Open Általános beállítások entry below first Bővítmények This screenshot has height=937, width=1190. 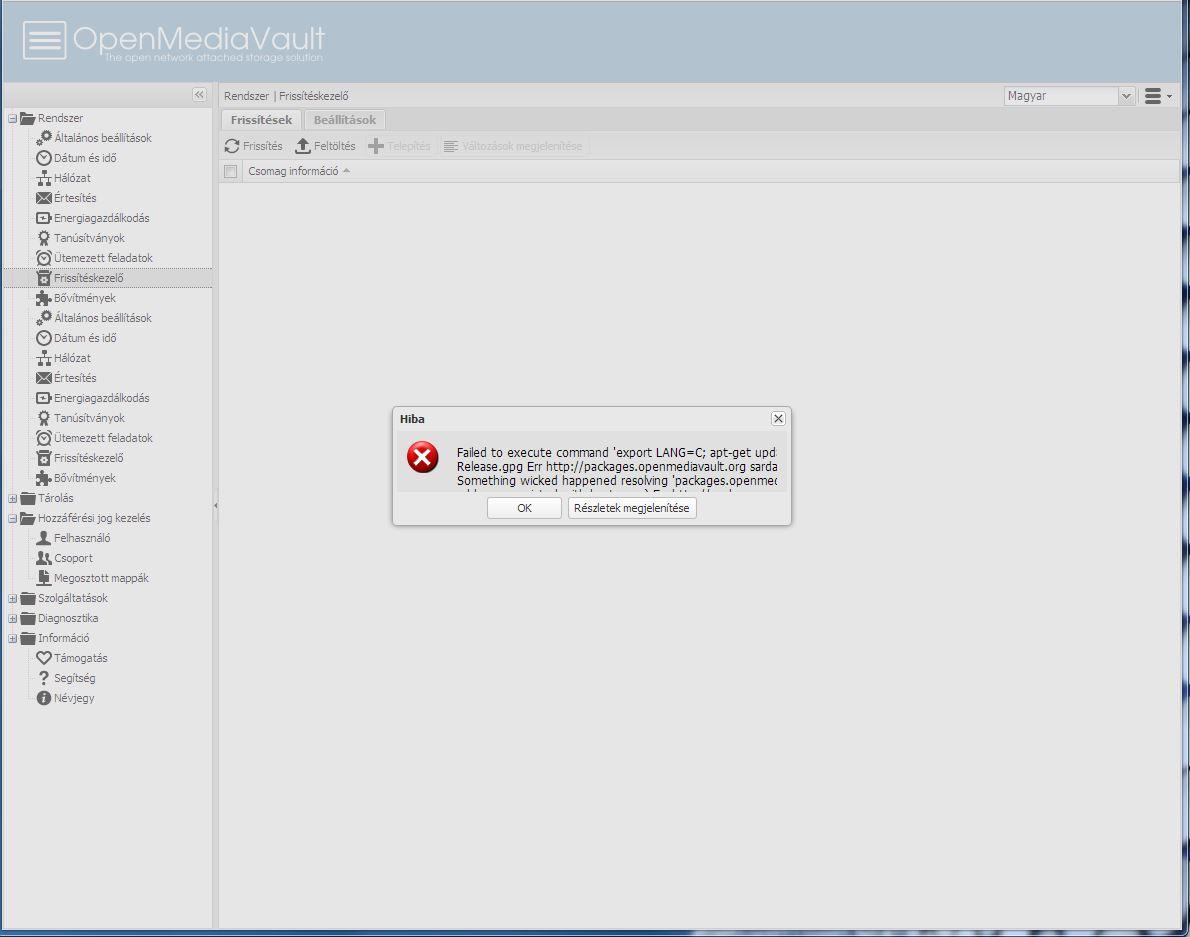click(94, 317)
